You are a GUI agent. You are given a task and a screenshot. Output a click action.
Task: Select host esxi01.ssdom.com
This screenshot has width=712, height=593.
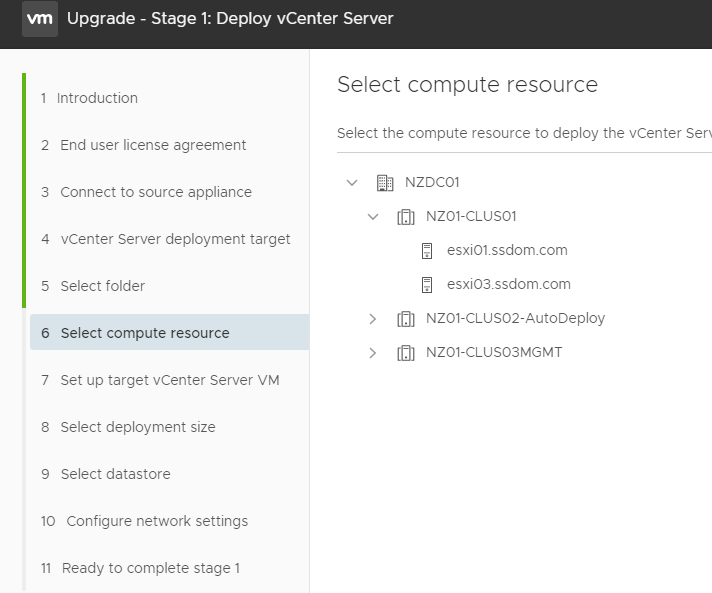pyautogui.click(x=507, y=250)
